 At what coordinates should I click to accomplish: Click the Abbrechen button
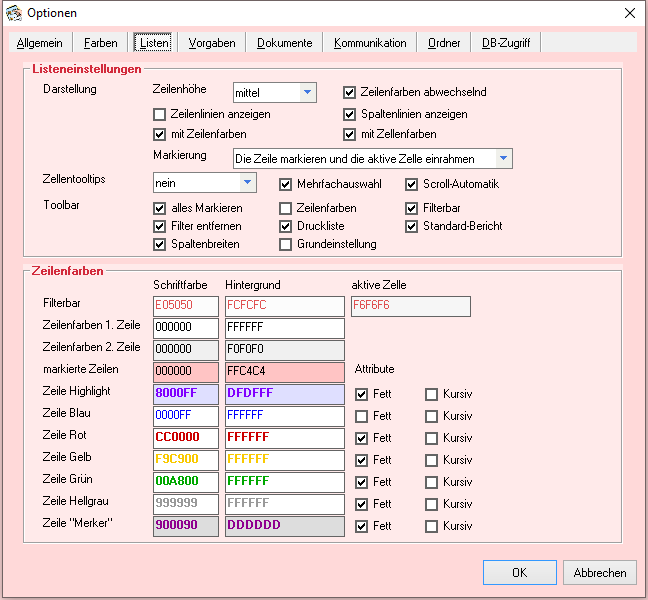600,573
